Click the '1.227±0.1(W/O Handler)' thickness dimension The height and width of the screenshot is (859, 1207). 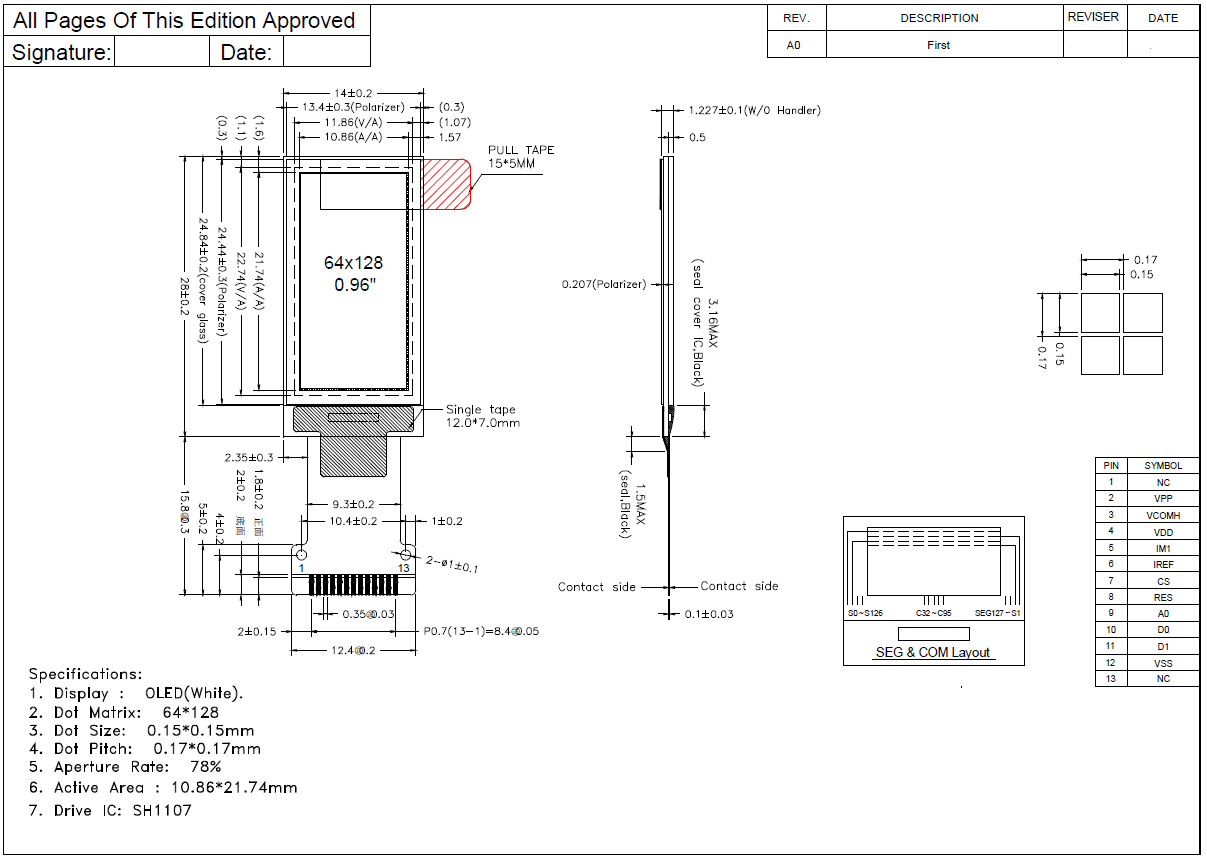(x=754, y=110)
